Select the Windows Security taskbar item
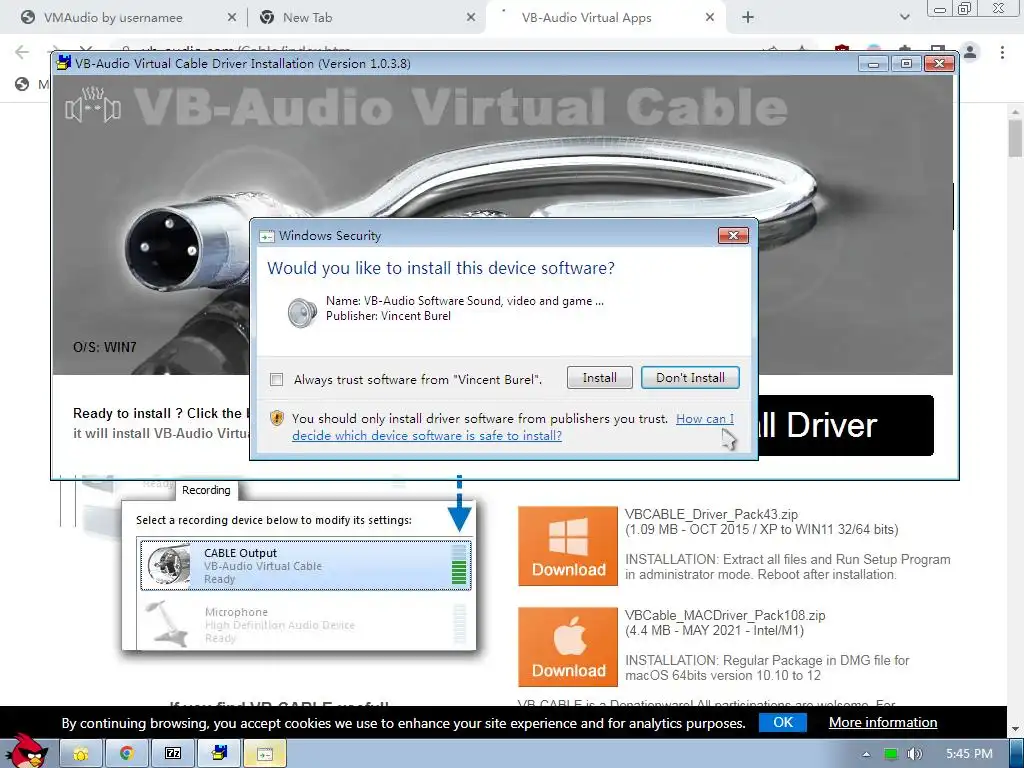The width and height of the screenshot is (1024, 768). (264, 754)
